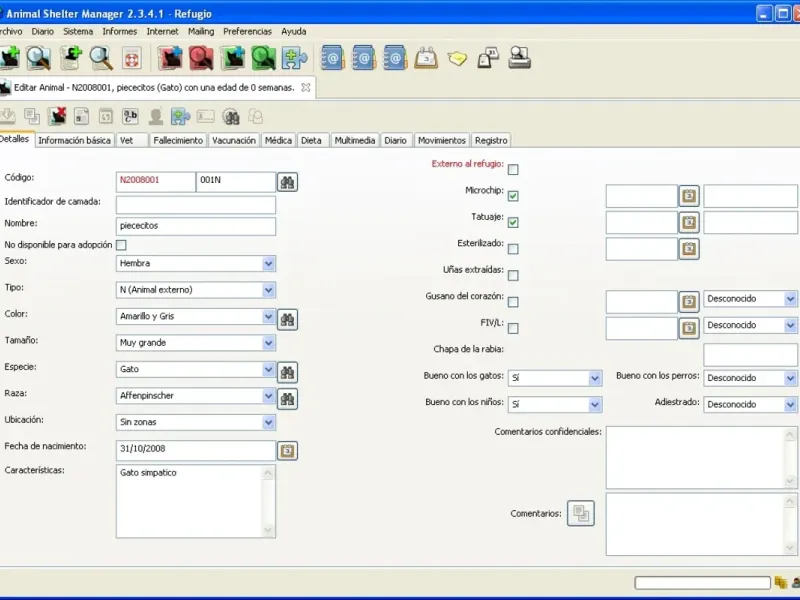This screenshot has height=600, width=800.
Task: Open calendar picker for Fecha de nacimiento
Action: [287, 451]
